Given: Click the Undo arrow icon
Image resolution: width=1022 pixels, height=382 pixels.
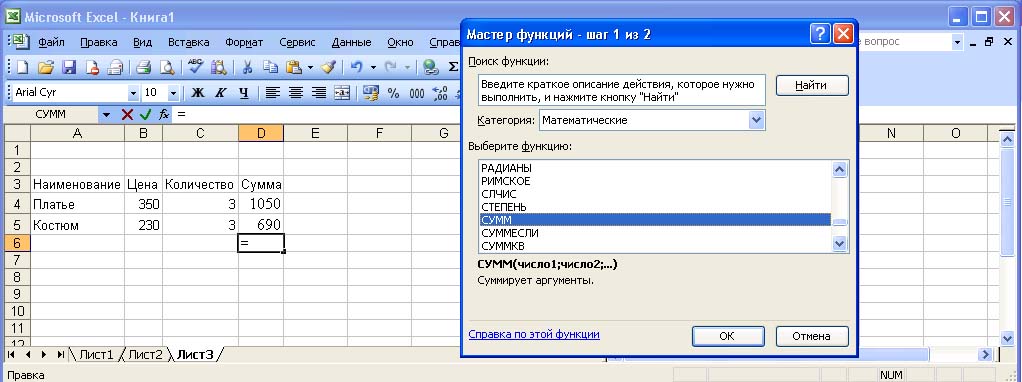Looking at the screenshot, I should (x=357, y=67).
